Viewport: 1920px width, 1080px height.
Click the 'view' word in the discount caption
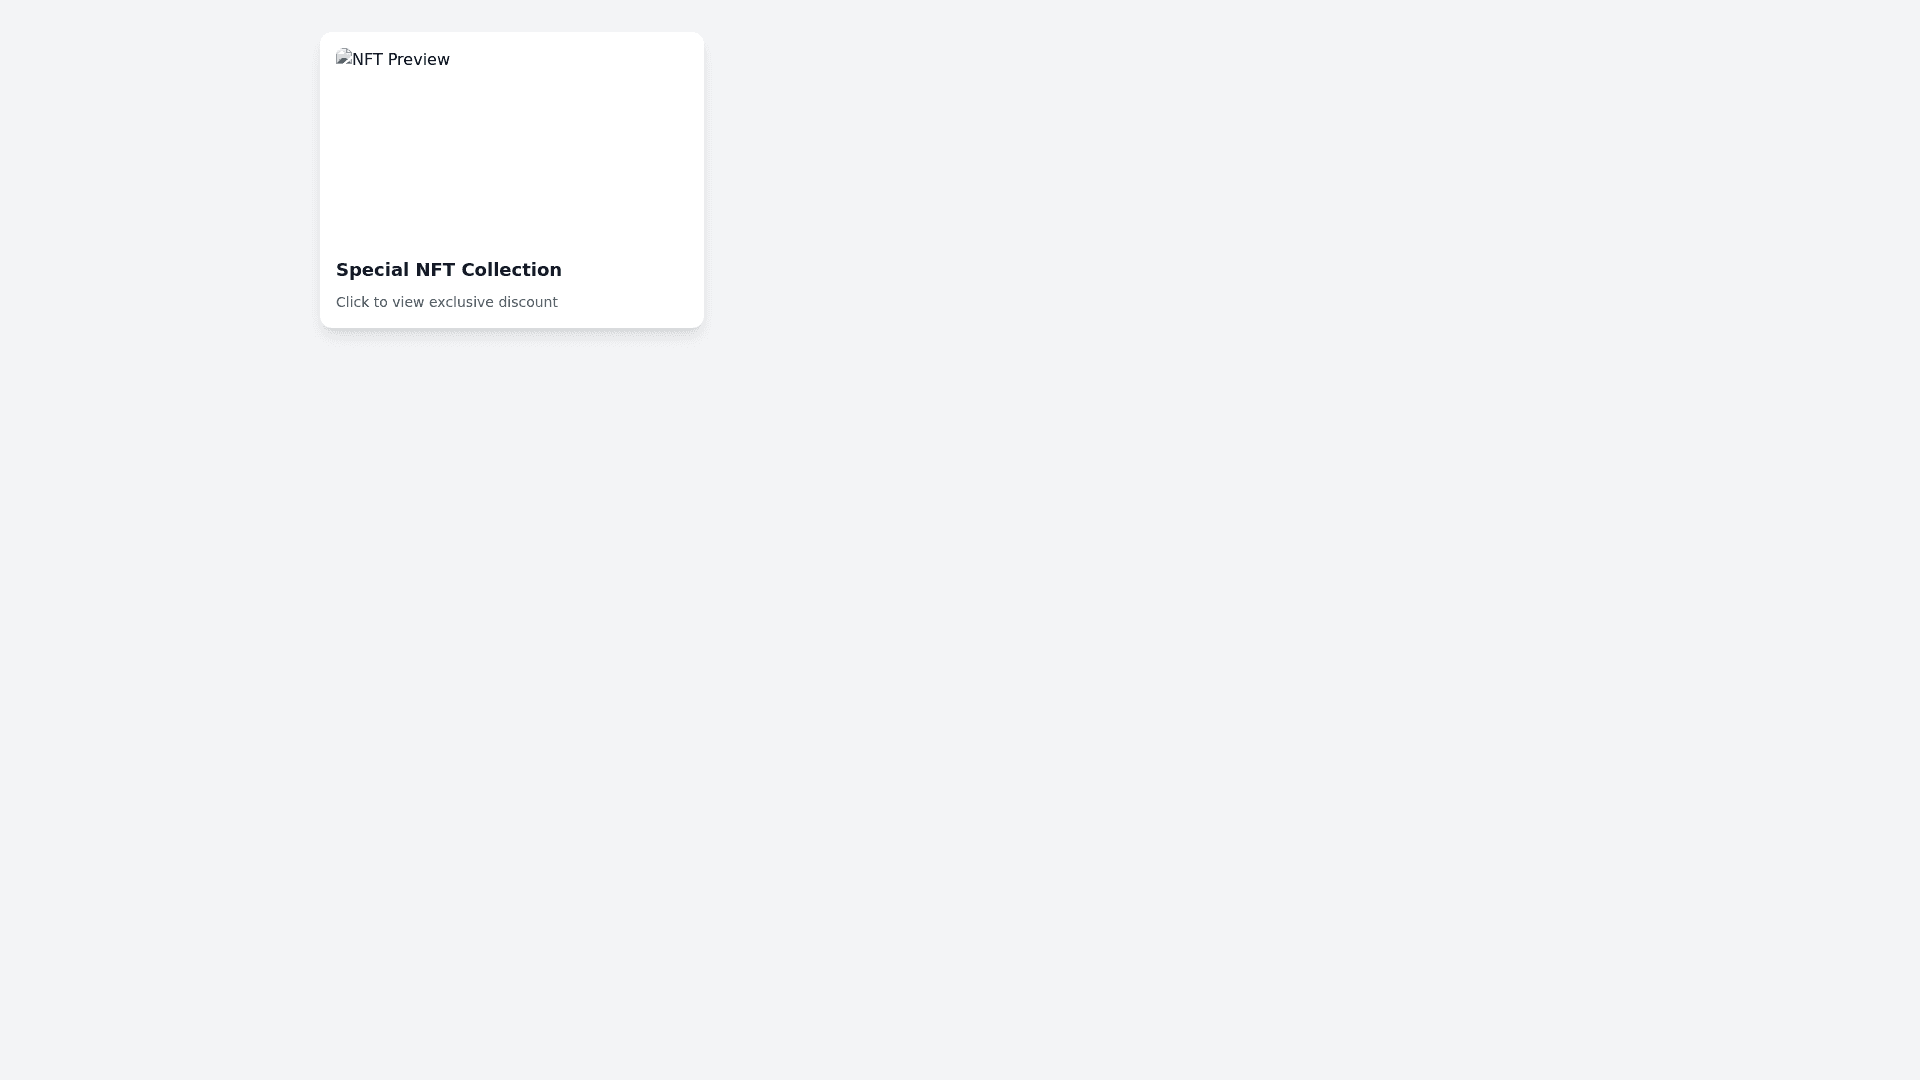pyautogui.click(x=408, y=302)
